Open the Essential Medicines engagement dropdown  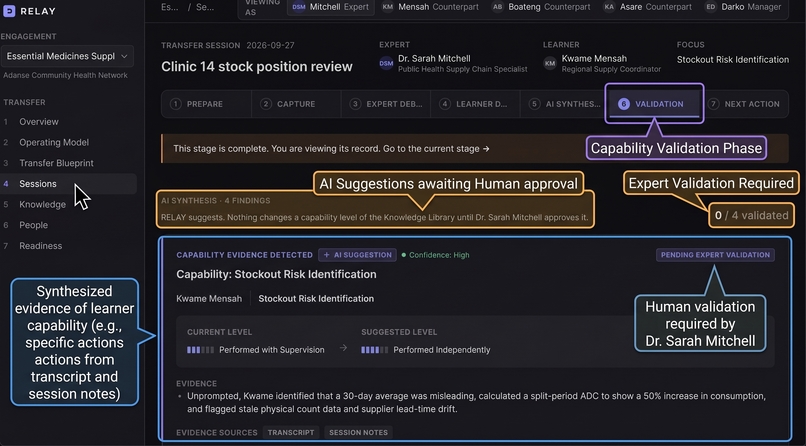pos(67,56)
